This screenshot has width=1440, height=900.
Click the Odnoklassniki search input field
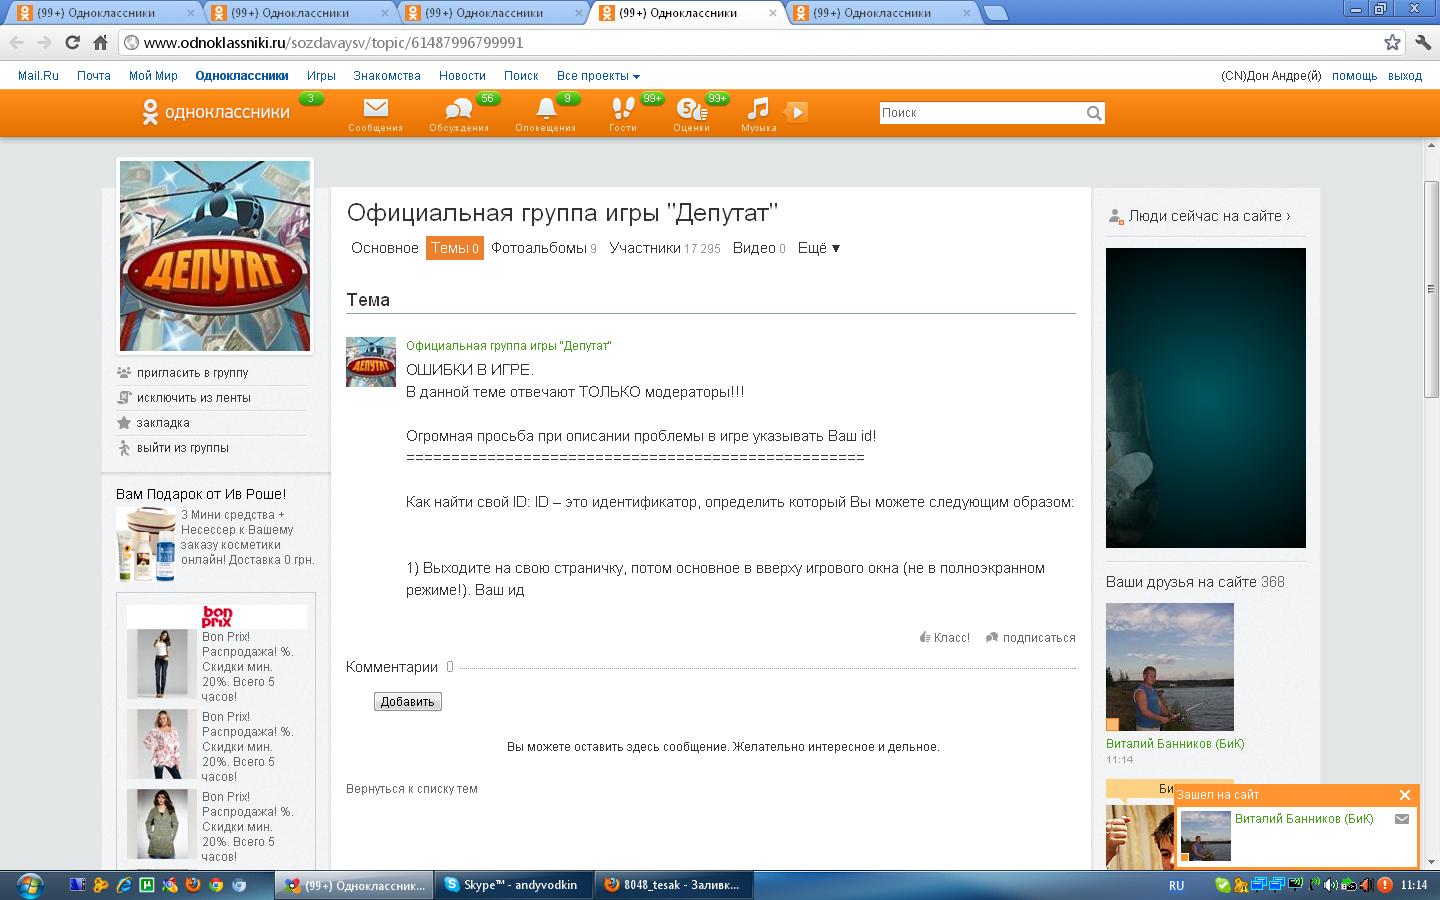(983, 113)
